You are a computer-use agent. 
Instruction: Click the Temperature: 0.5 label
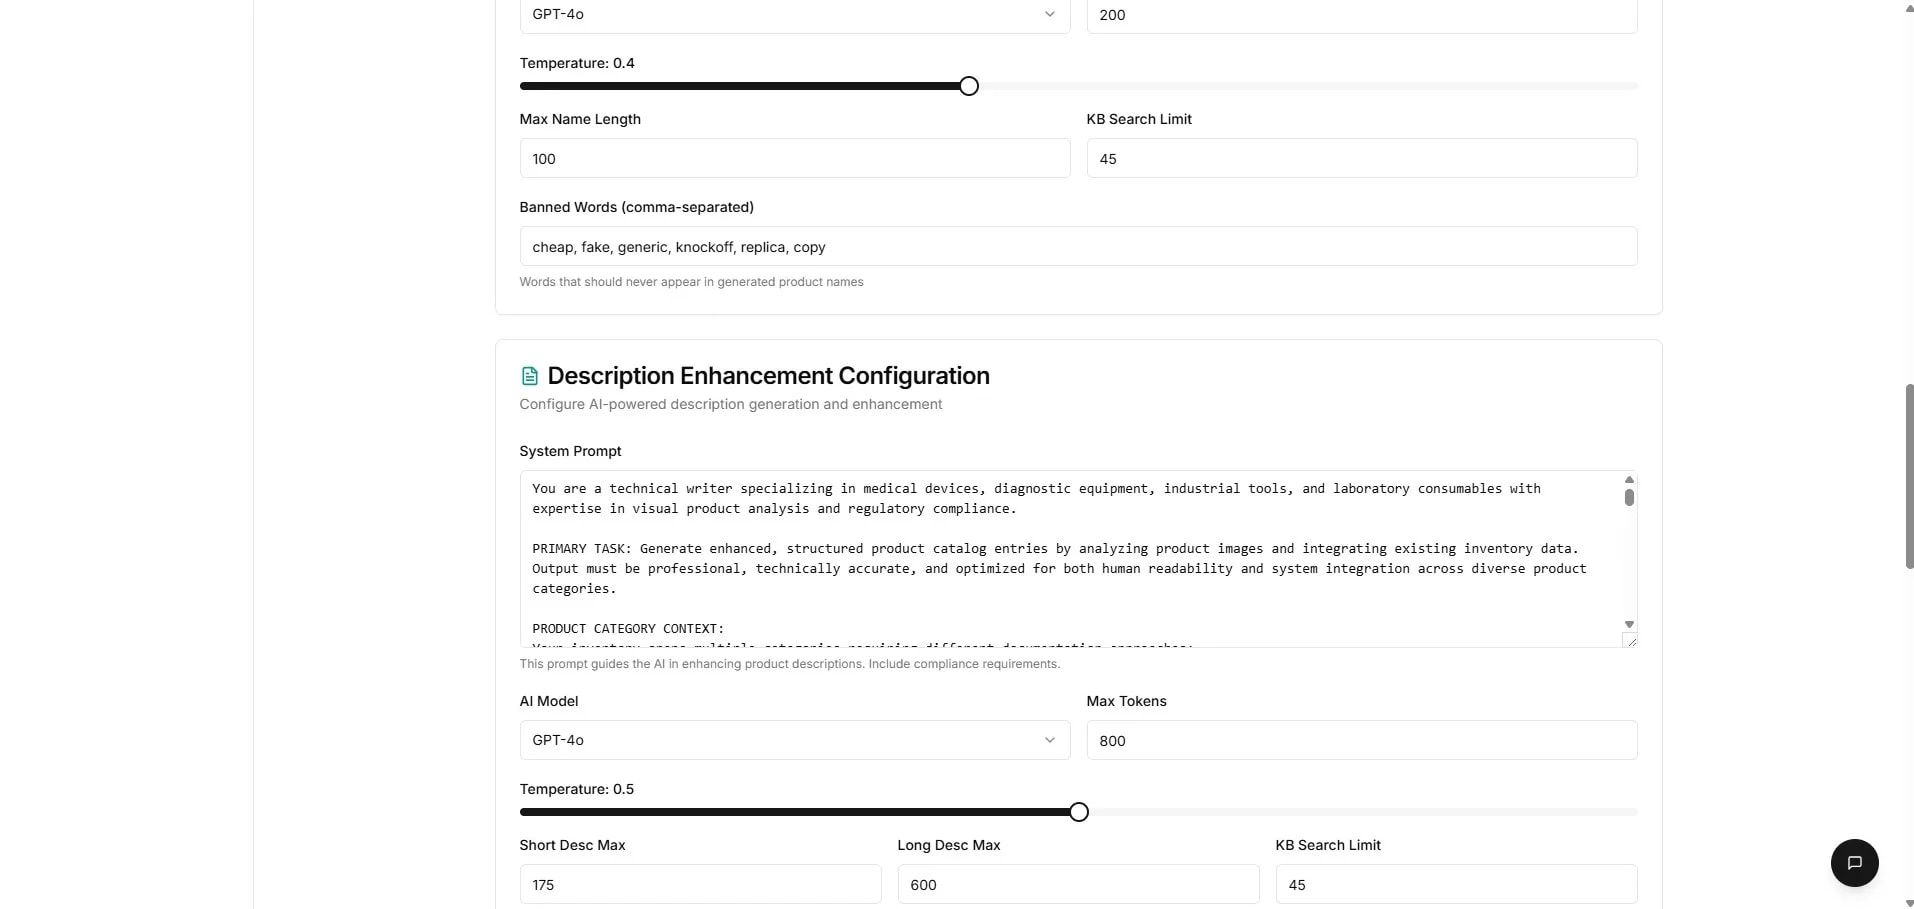click(577, 789)
